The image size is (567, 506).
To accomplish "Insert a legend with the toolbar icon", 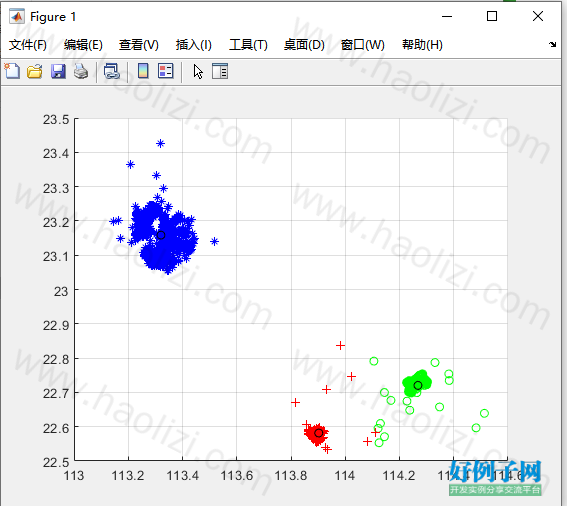I will pyautogui.click(x=166, y=71).
